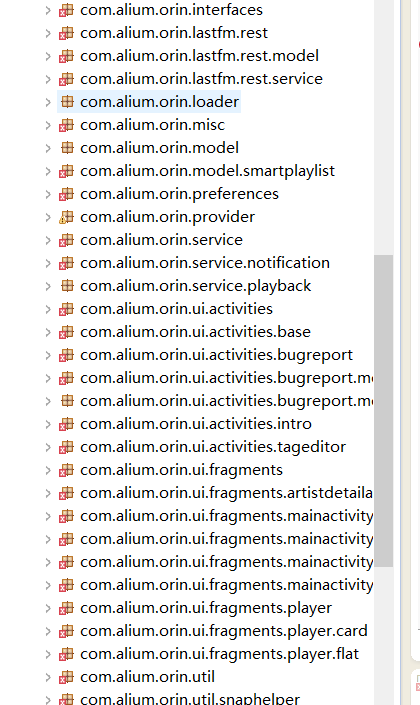The image size is (420, 705).
Task: Click the com.alium.orin.model package icon
Action: (67, 147)
